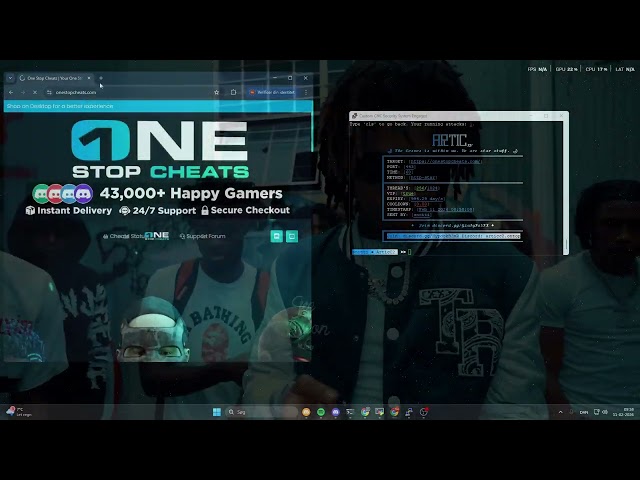Open the weather widget on taskbar
This screenshot has width=640, height=480.
click(x=18, y=411)
